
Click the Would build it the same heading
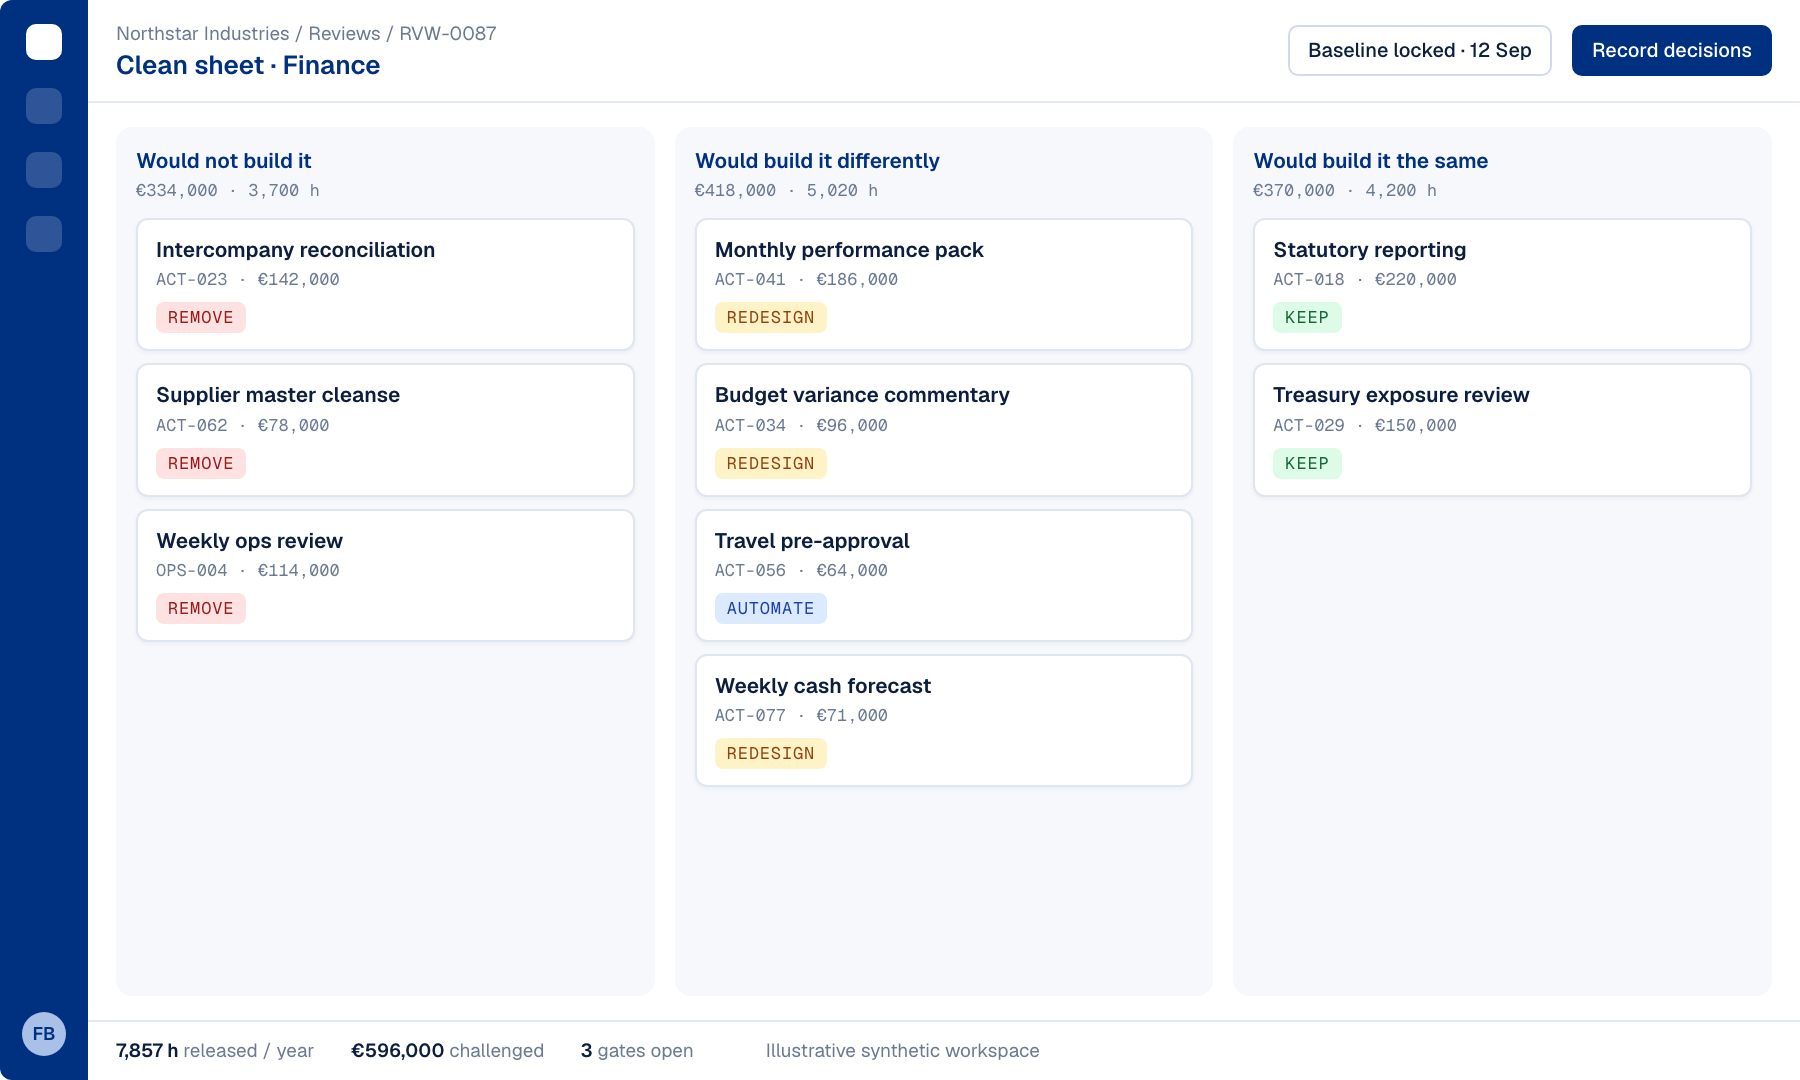coord(1371,161)
